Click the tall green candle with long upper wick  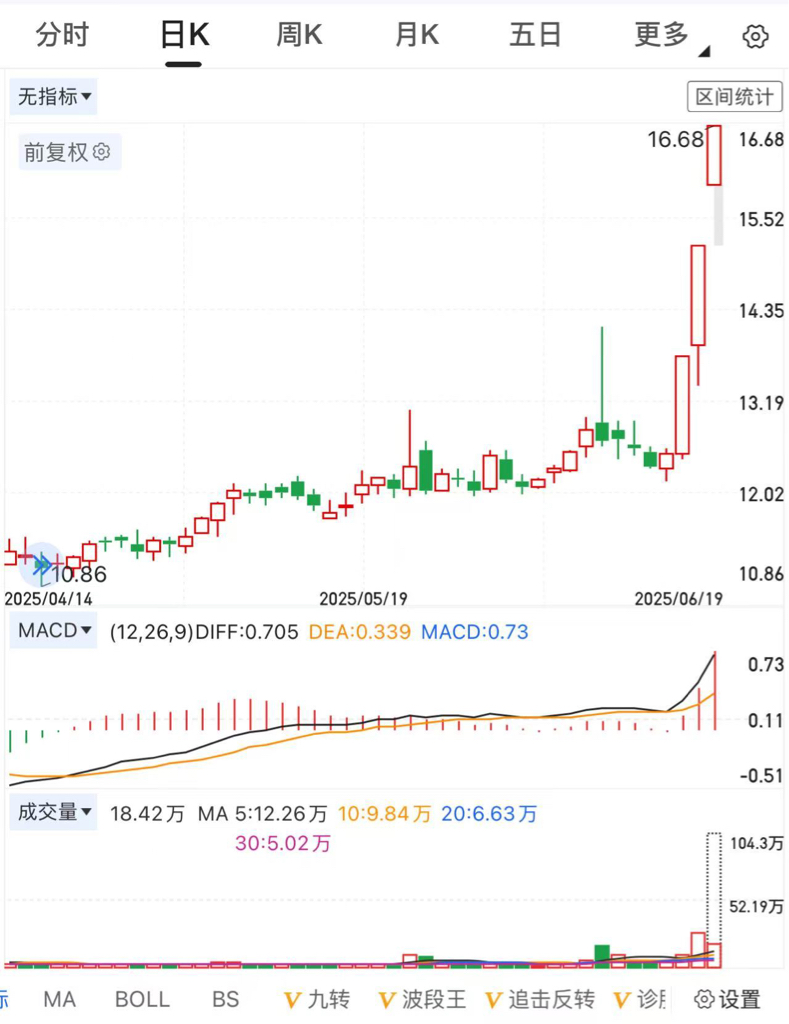[602, 385]
